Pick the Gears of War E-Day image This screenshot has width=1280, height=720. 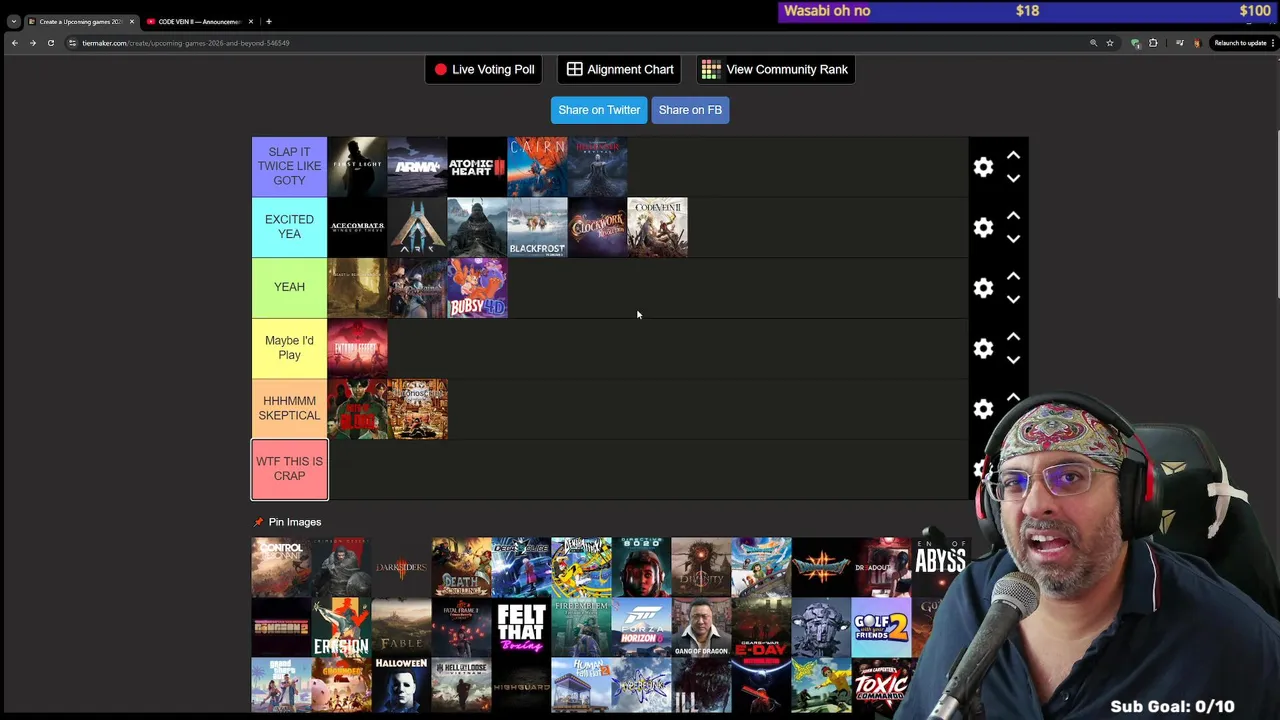[761, 627]
